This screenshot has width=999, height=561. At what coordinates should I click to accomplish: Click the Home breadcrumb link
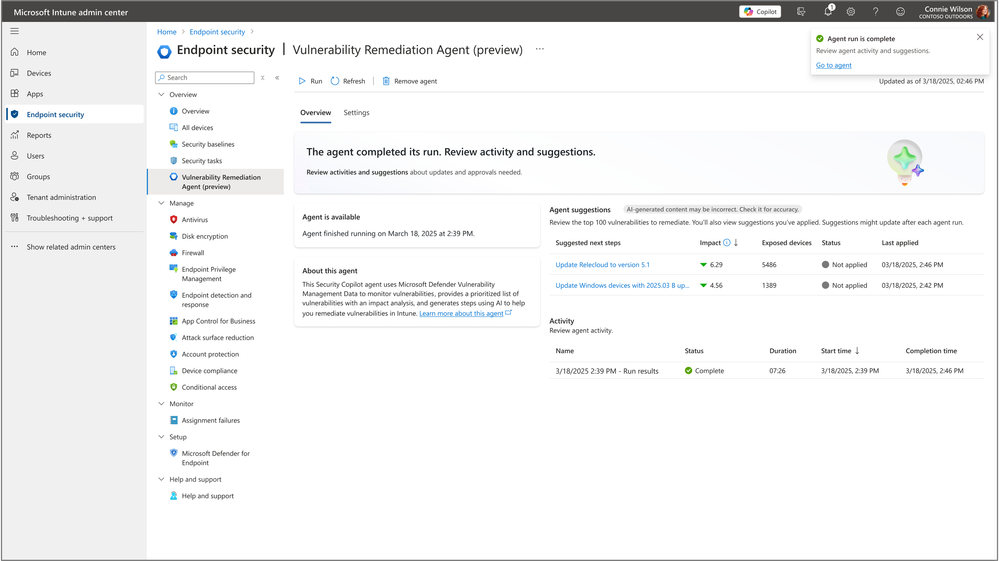[x=167, y=32]
